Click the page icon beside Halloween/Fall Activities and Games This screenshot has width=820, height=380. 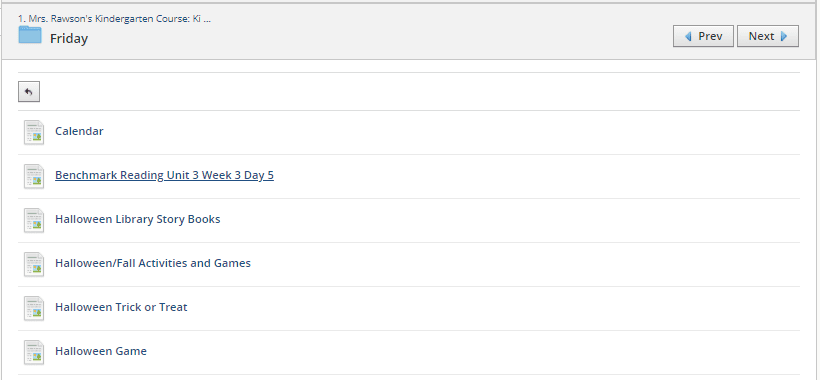pyautogui.click(x=34, y=264)
